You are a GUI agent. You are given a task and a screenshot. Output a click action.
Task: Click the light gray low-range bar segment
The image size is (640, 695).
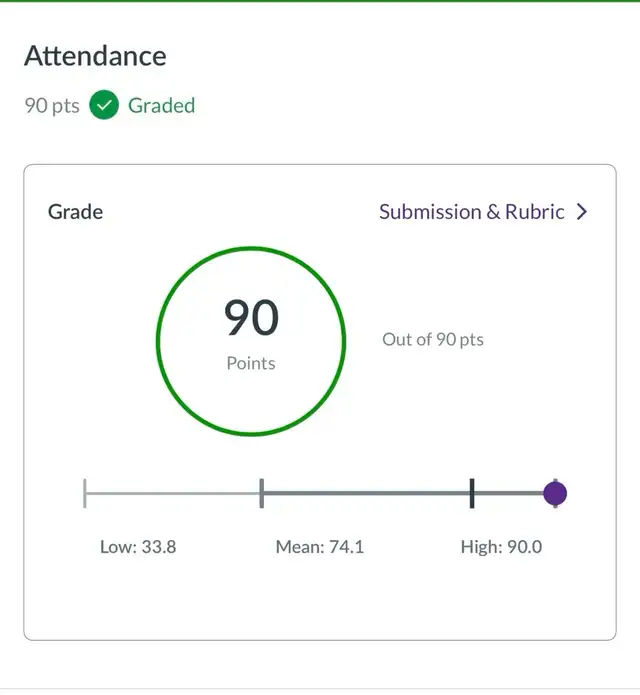click(x=172, y=493)
